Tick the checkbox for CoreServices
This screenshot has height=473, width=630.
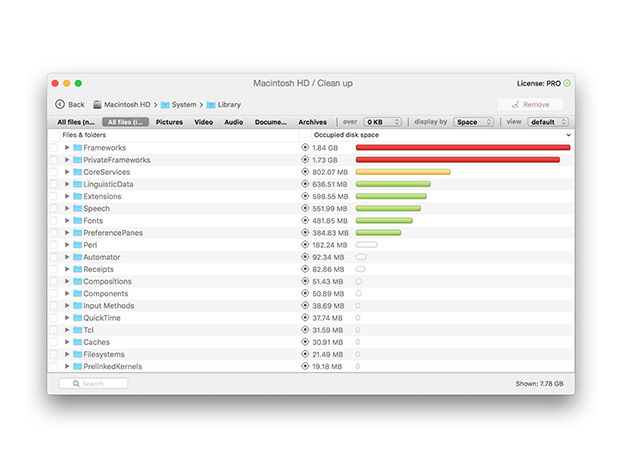coord(53,172)
